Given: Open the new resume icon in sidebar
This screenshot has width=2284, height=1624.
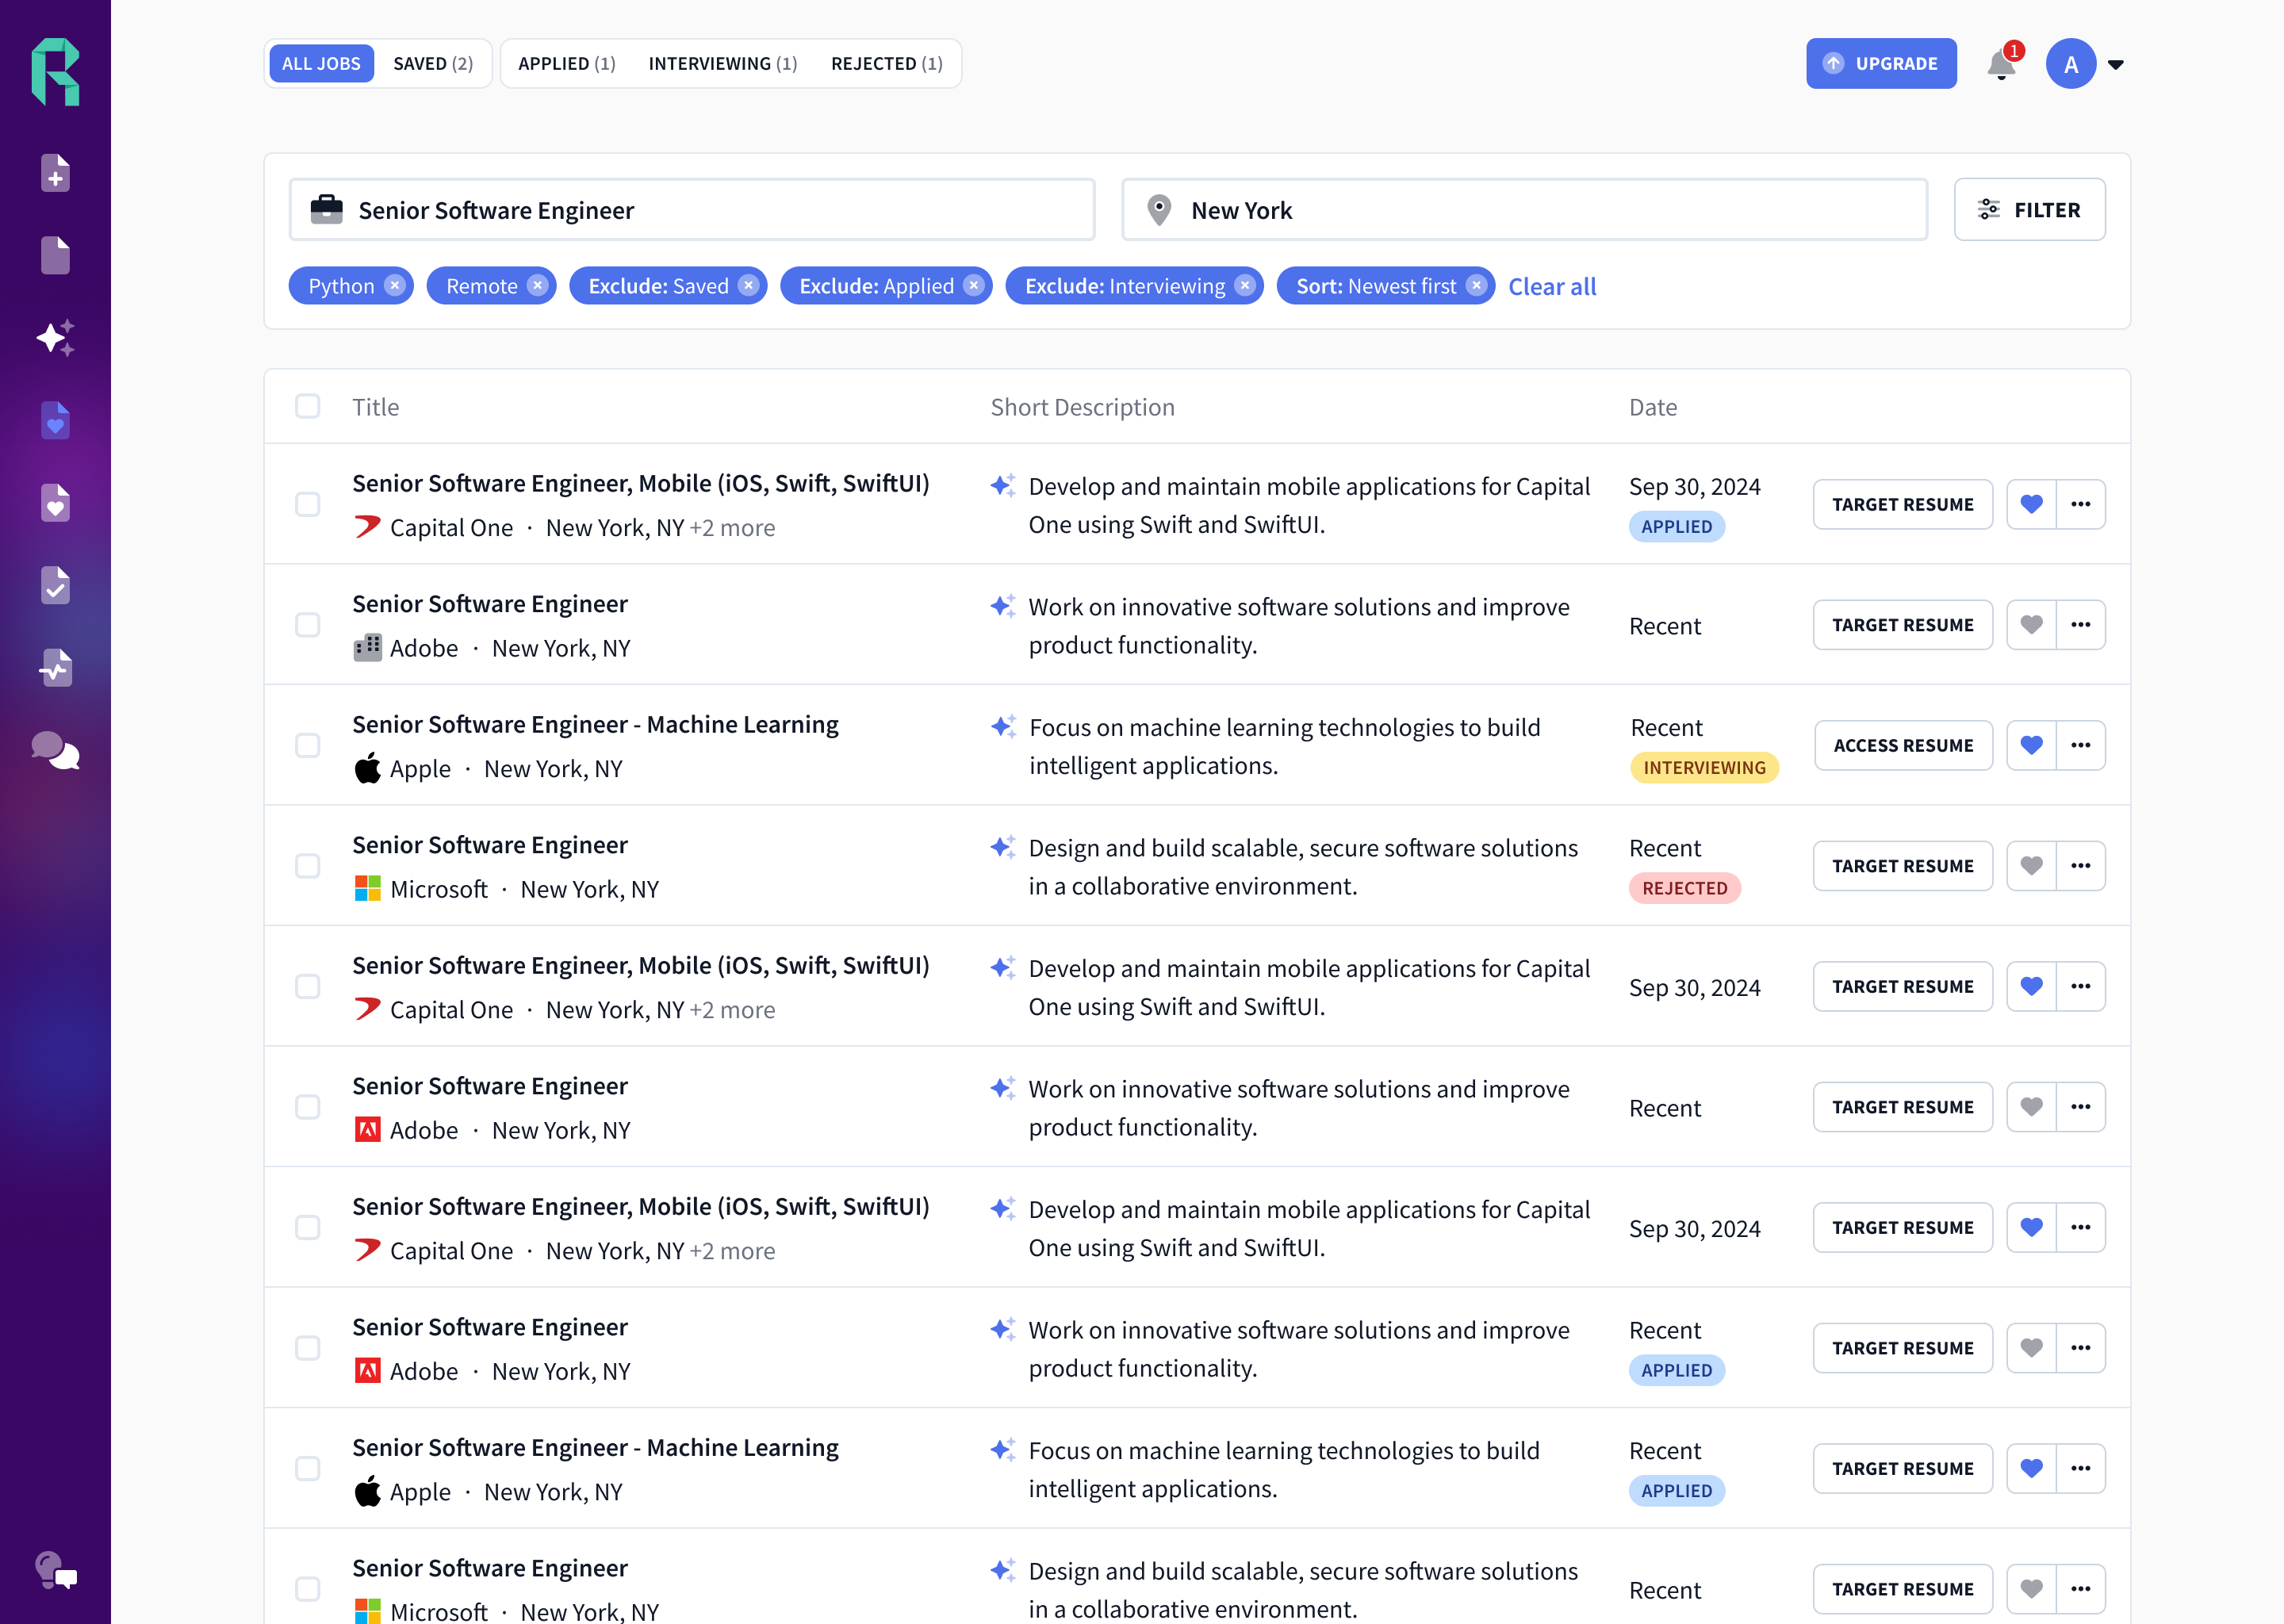Looking at the screenshot, I should tap(55, 173).
